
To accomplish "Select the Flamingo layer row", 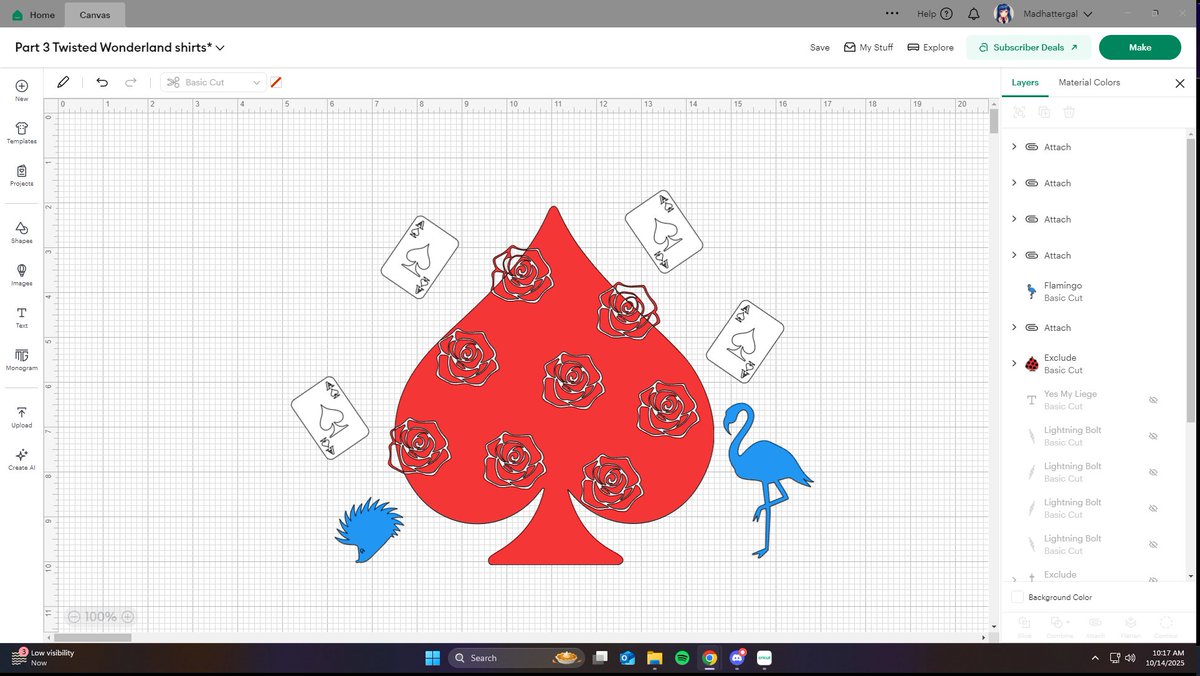I will tap(1095, 291).
